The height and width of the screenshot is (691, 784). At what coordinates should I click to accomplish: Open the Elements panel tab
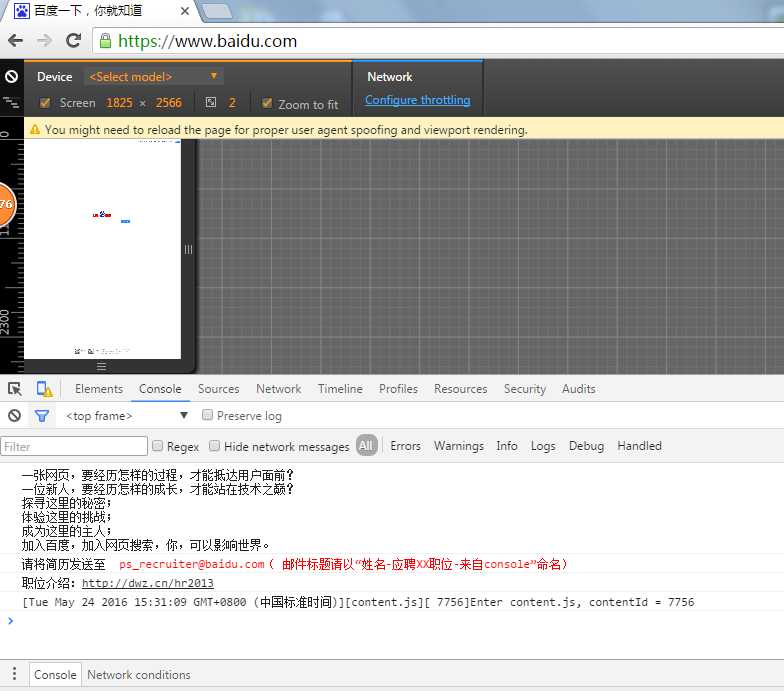tap(99, 388)
